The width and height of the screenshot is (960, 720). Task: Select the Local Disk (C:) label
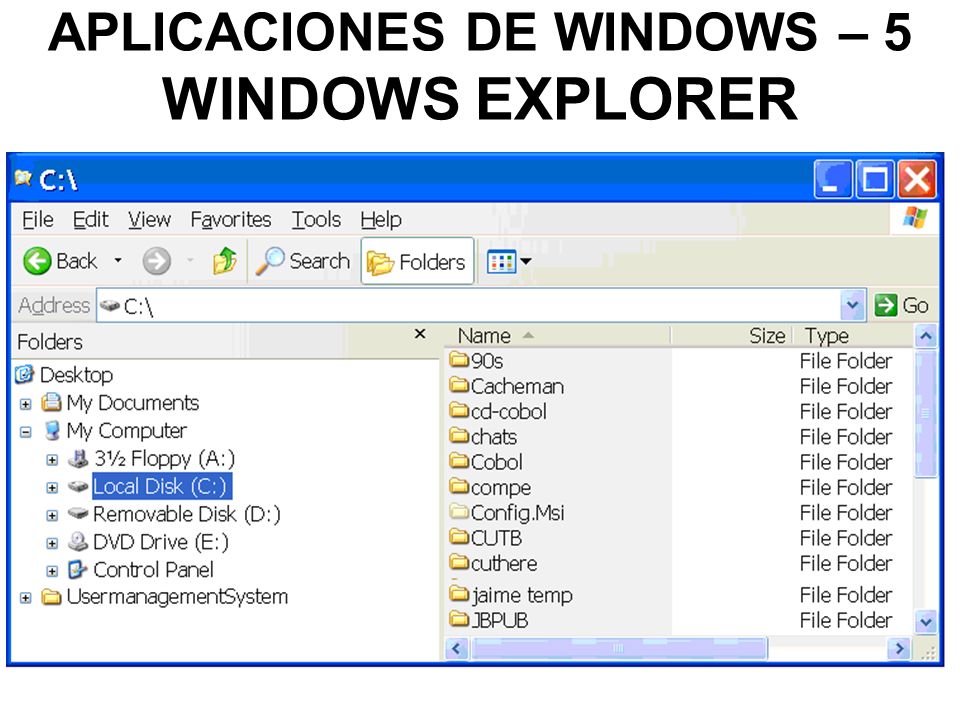[x=162, y=487]
